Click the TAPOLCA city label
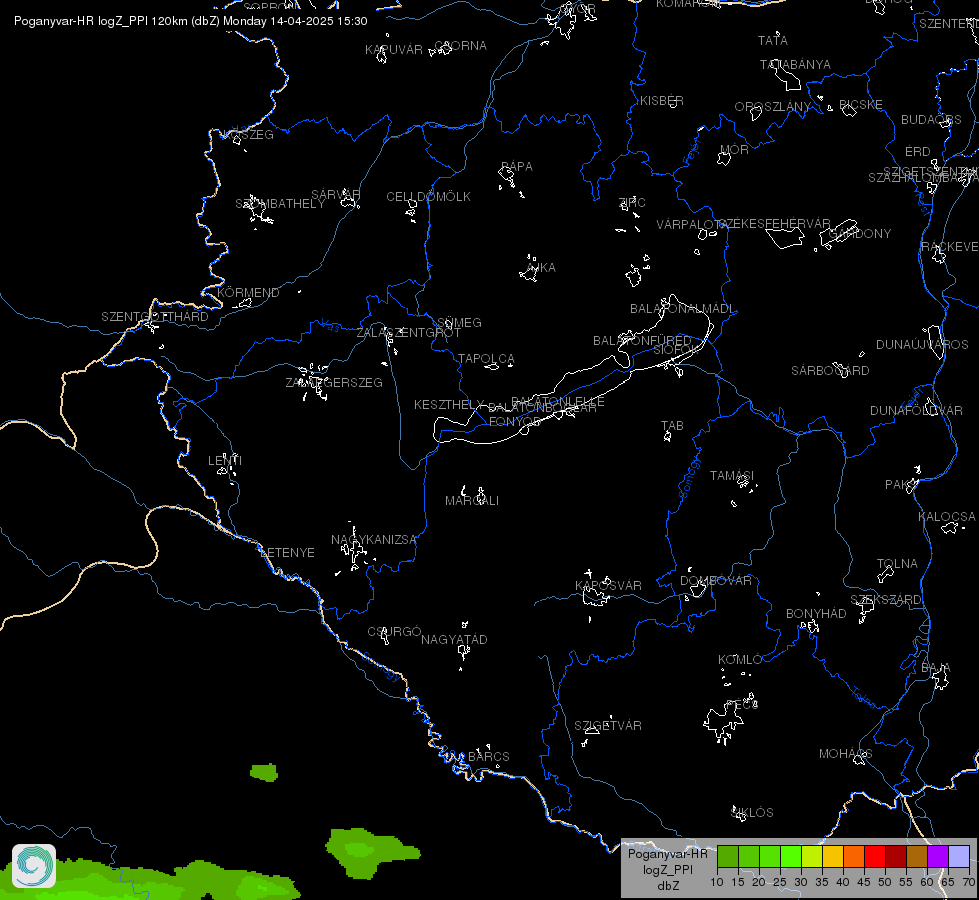The height and width of the screenshot is (900, 979). click(486, 359)
